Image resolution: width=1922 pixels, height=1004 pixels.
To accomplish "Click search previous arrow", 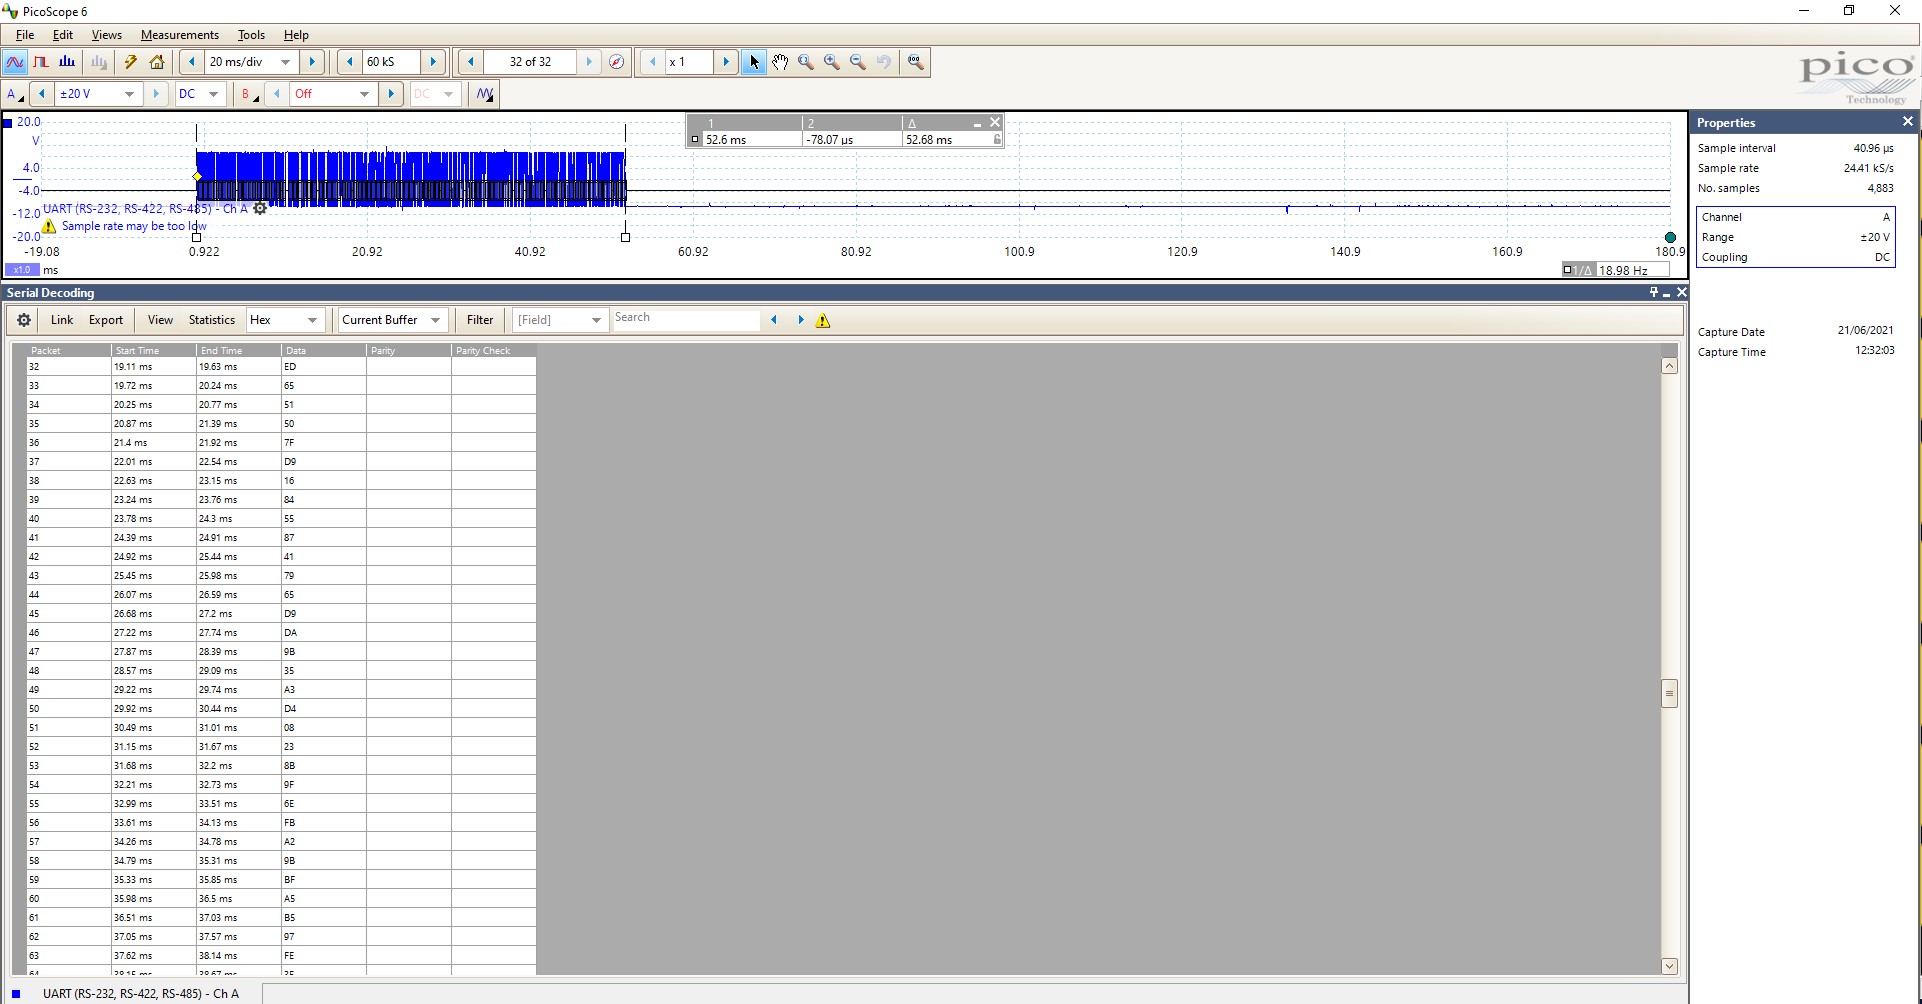I will pyautogui.click(x=774, y=320).
